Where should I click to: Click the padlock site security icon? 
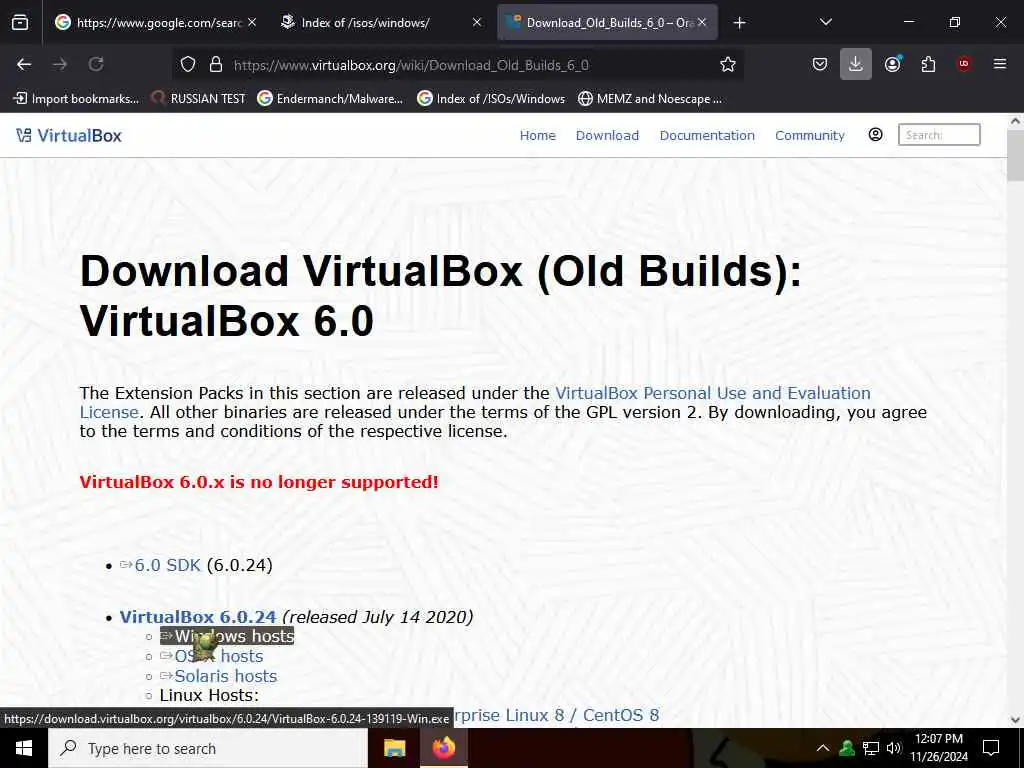(x=216, y=64)
